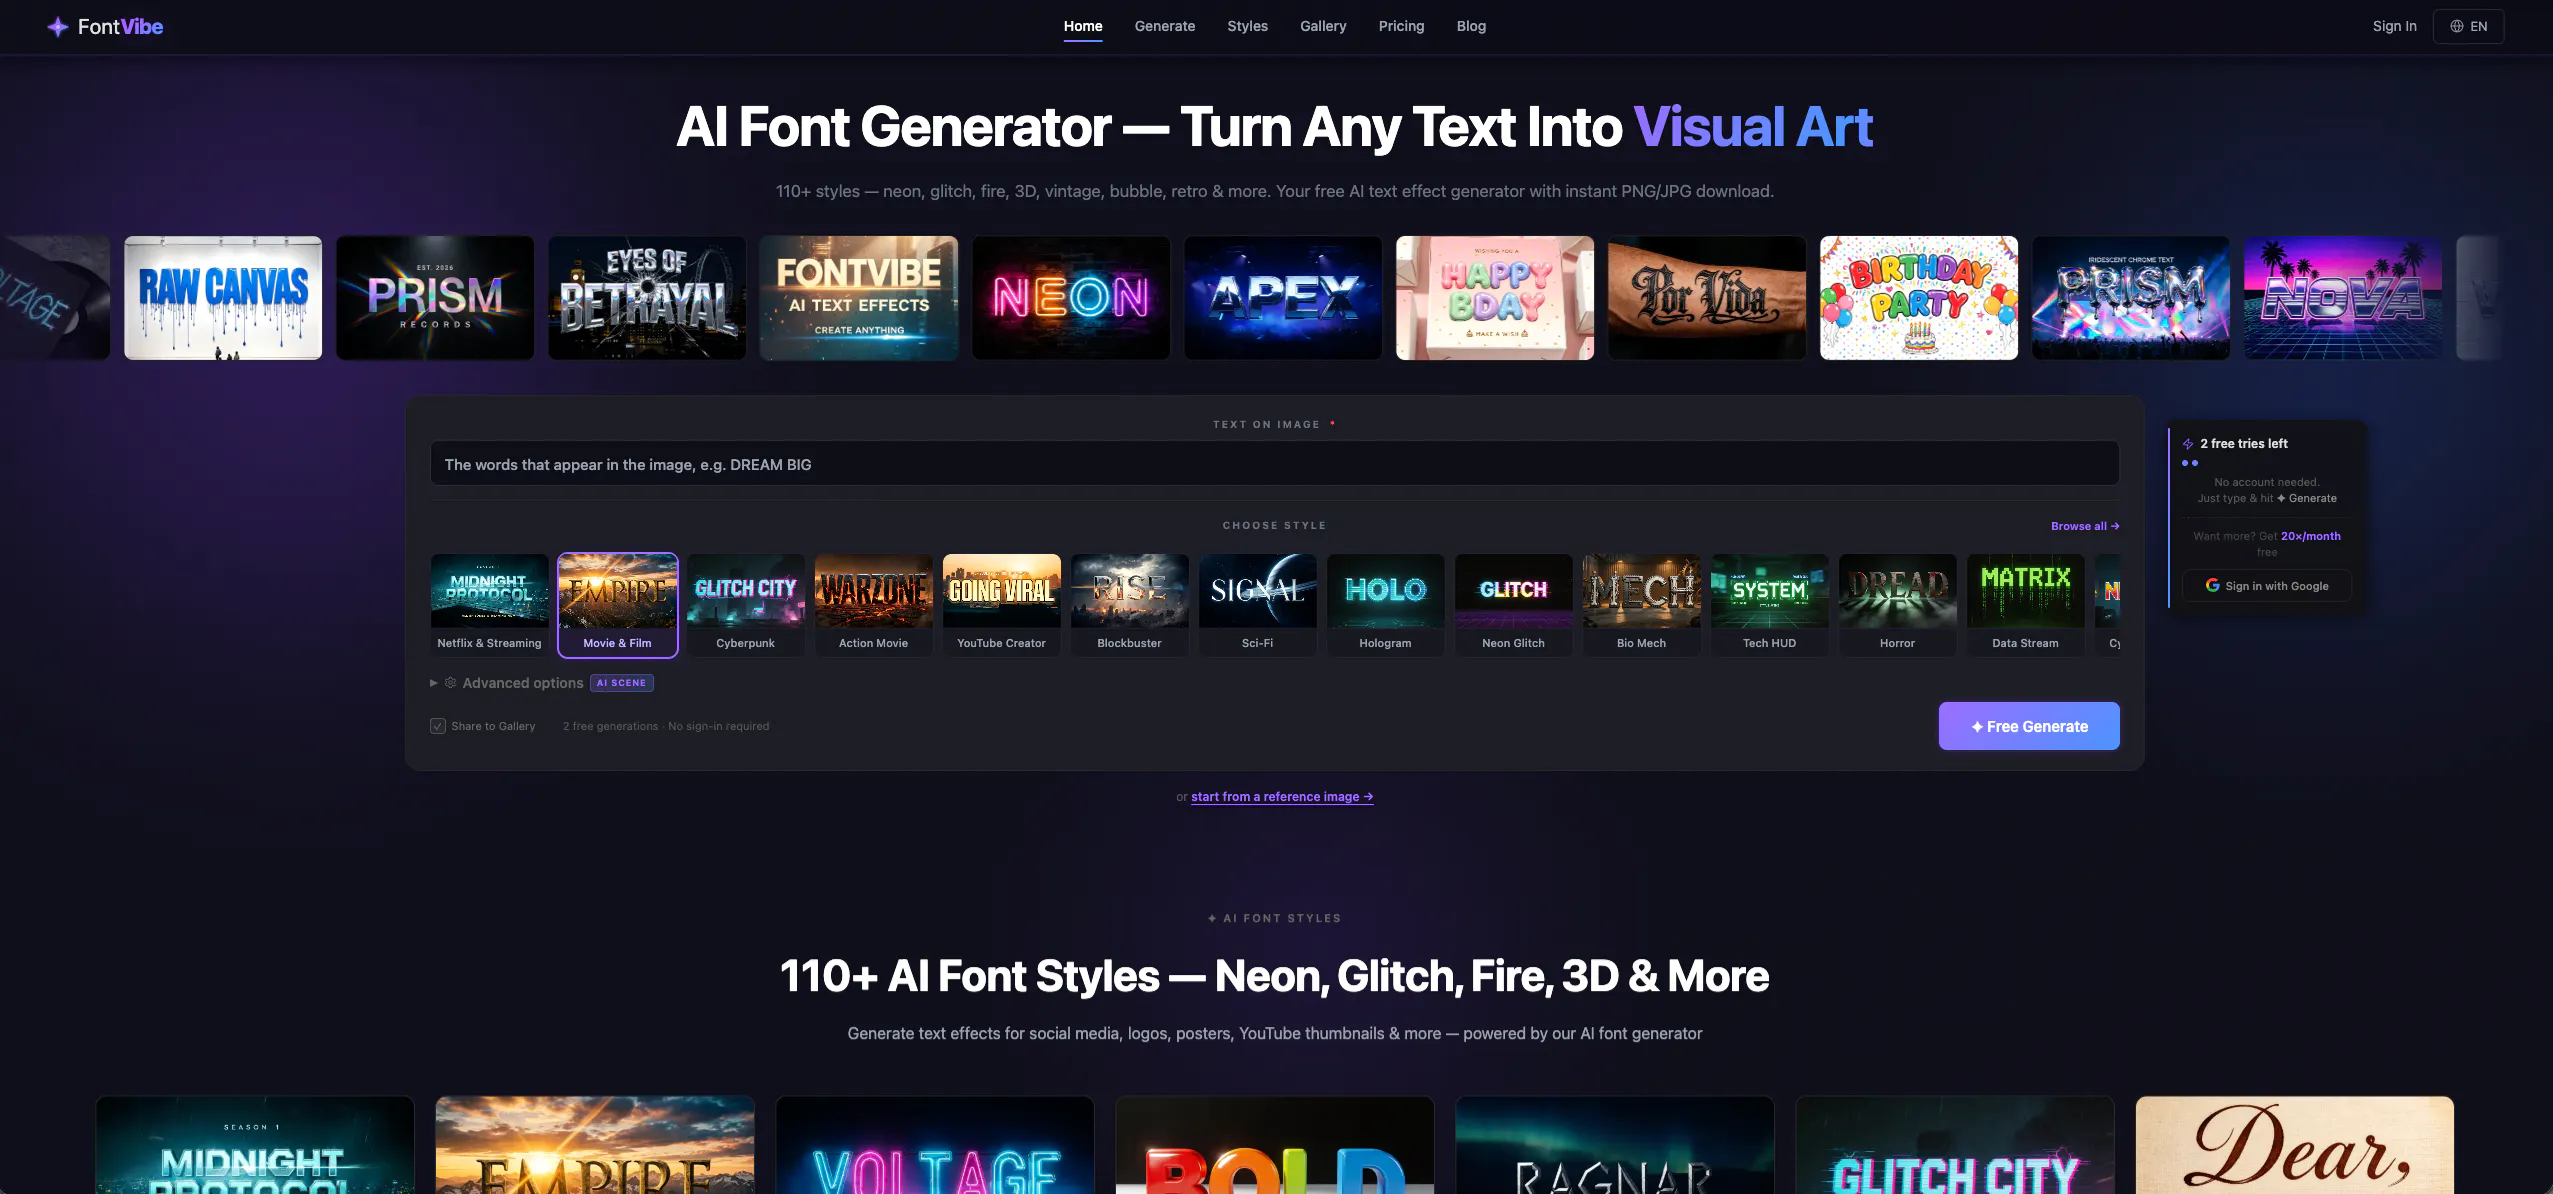Choose the Neon Glitch style
The width and height of the screenshot is (2553, 1194).
[1513, 605]
